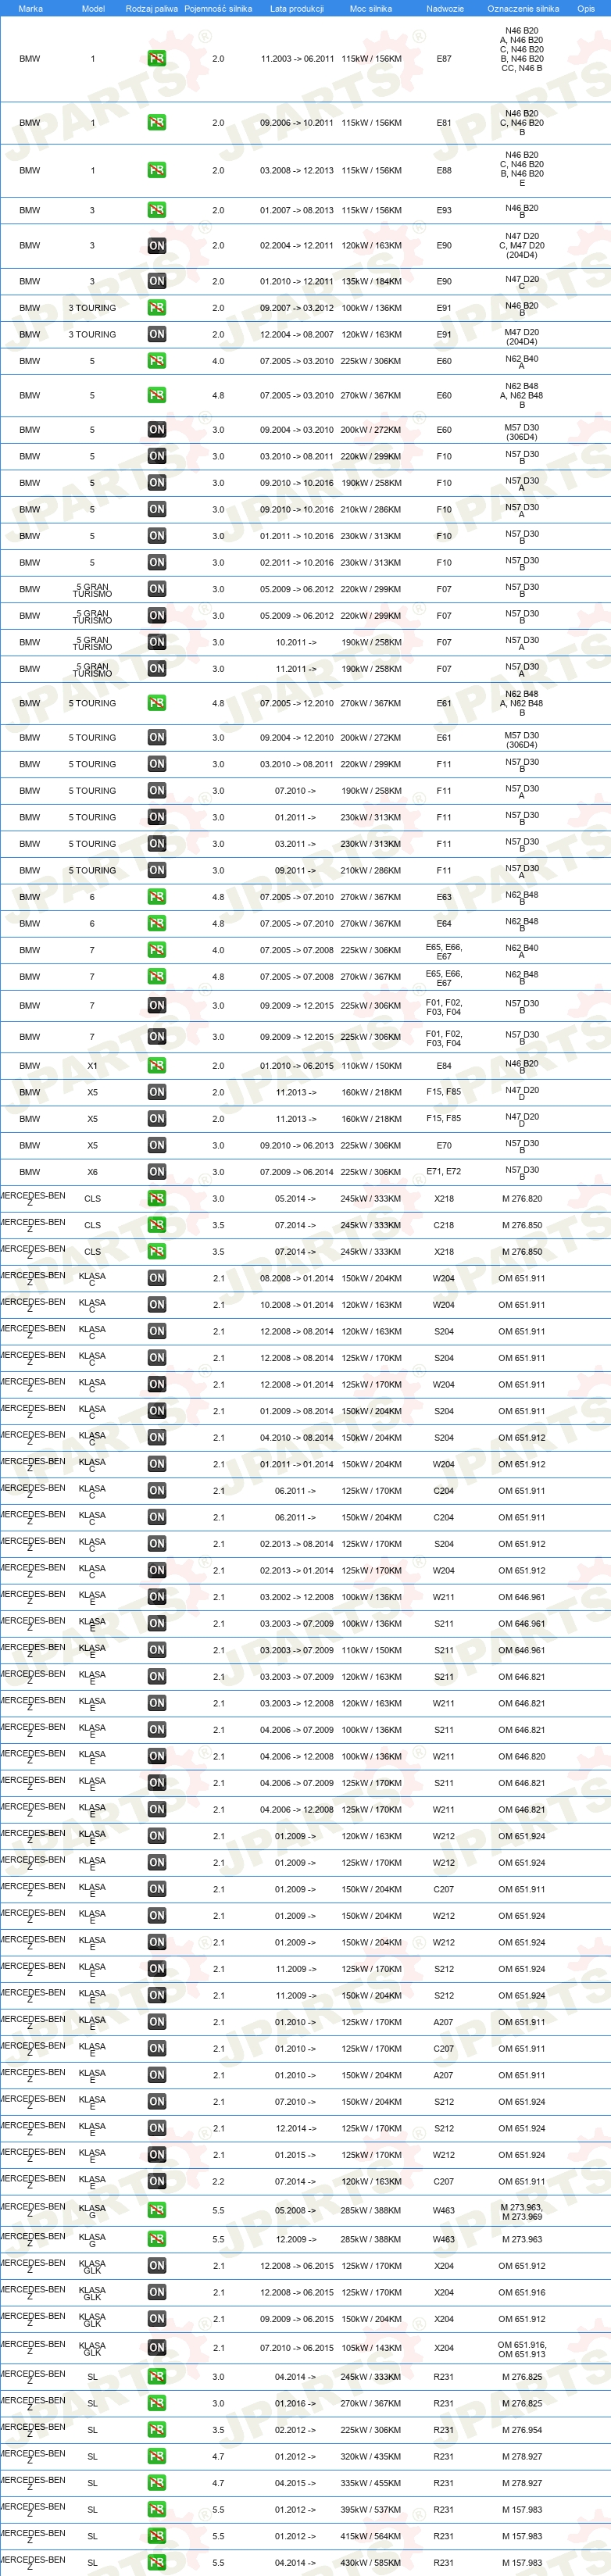Click the PB icon in the SL 320kW row
This screenshot has width=611, height=2576.
(x=157, y=2457)
